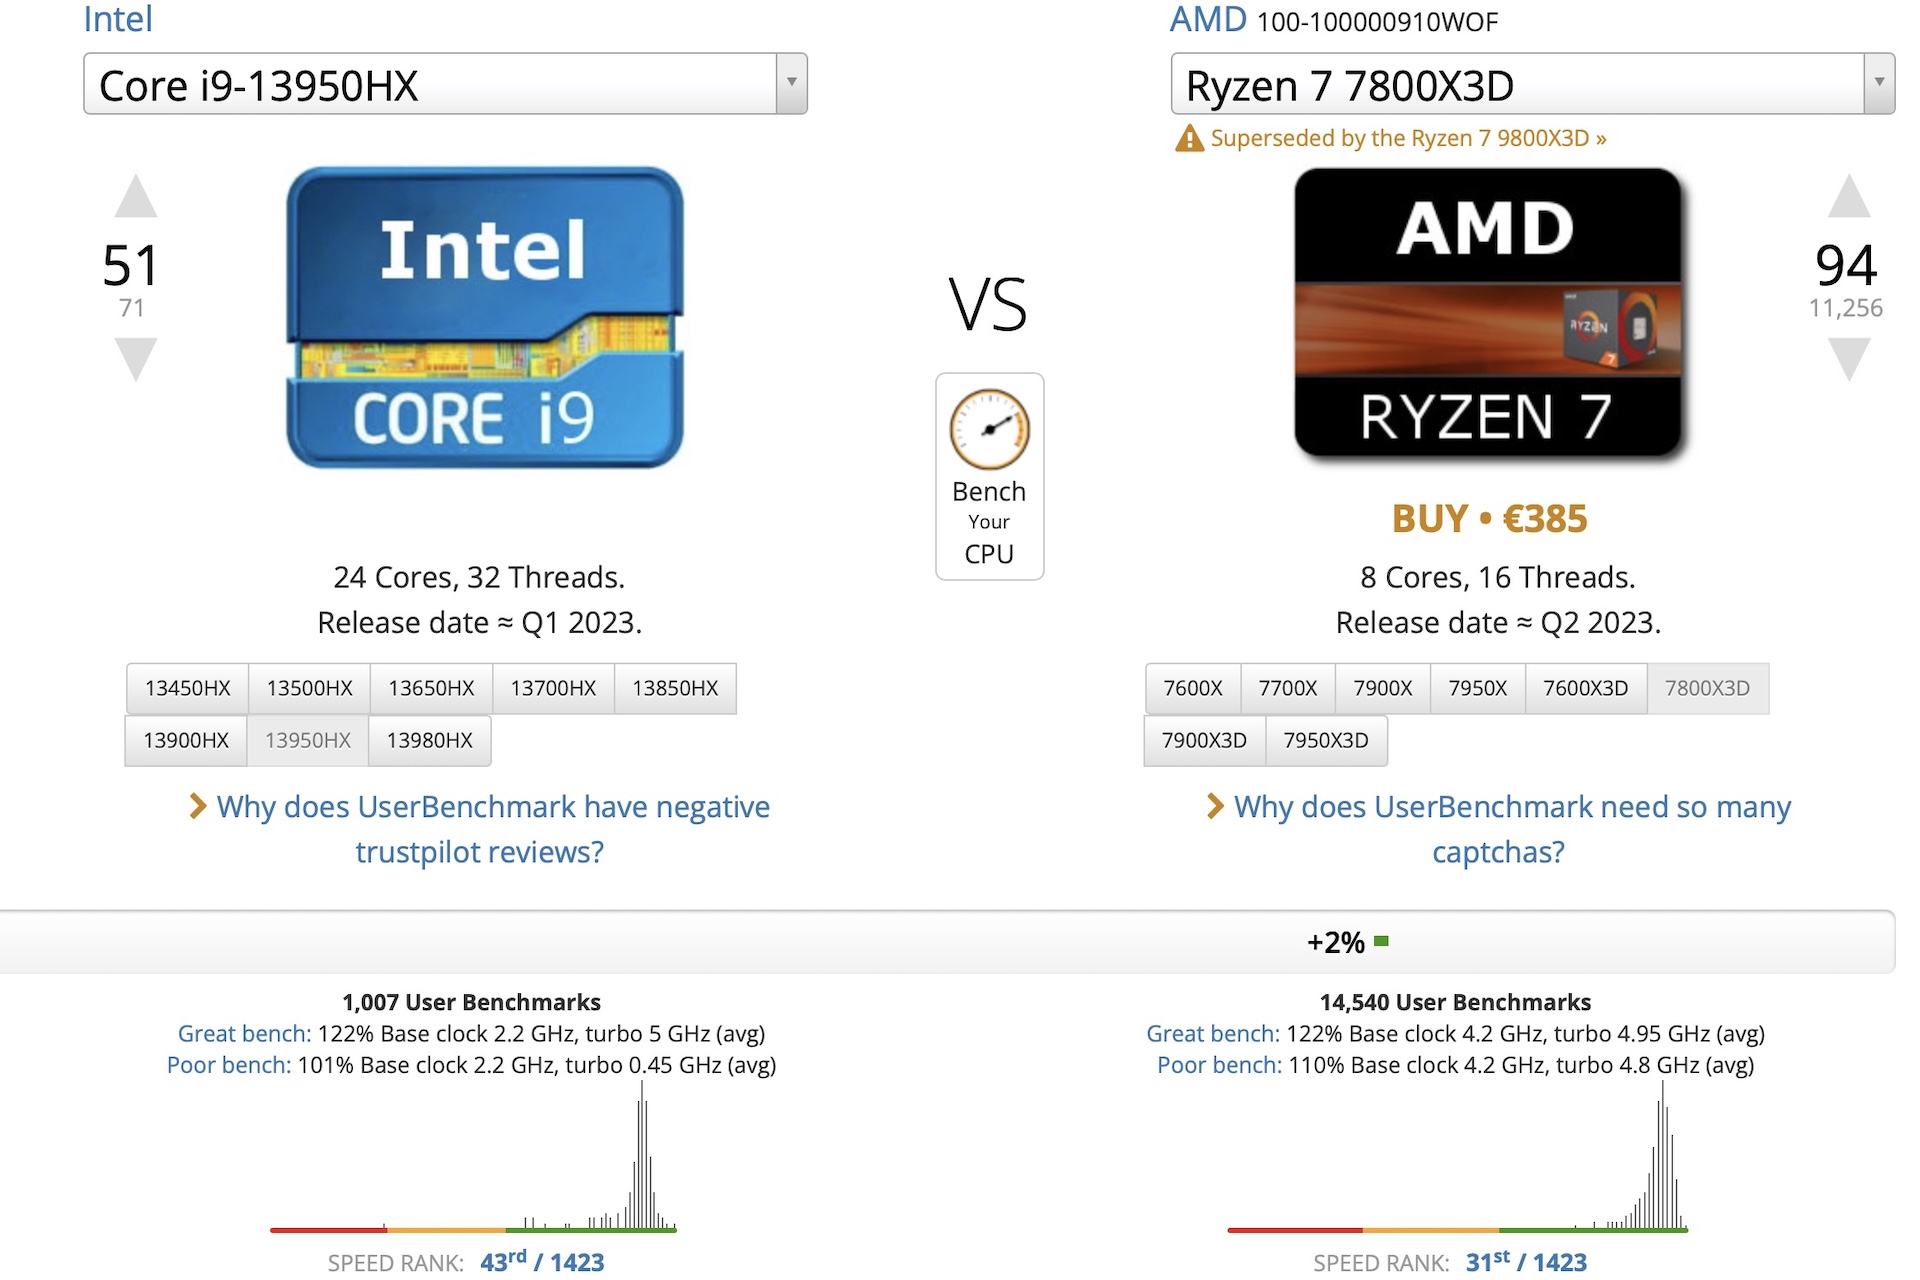Select the 13900HX processor variant

pyautogui.click(x=185, y=741)
